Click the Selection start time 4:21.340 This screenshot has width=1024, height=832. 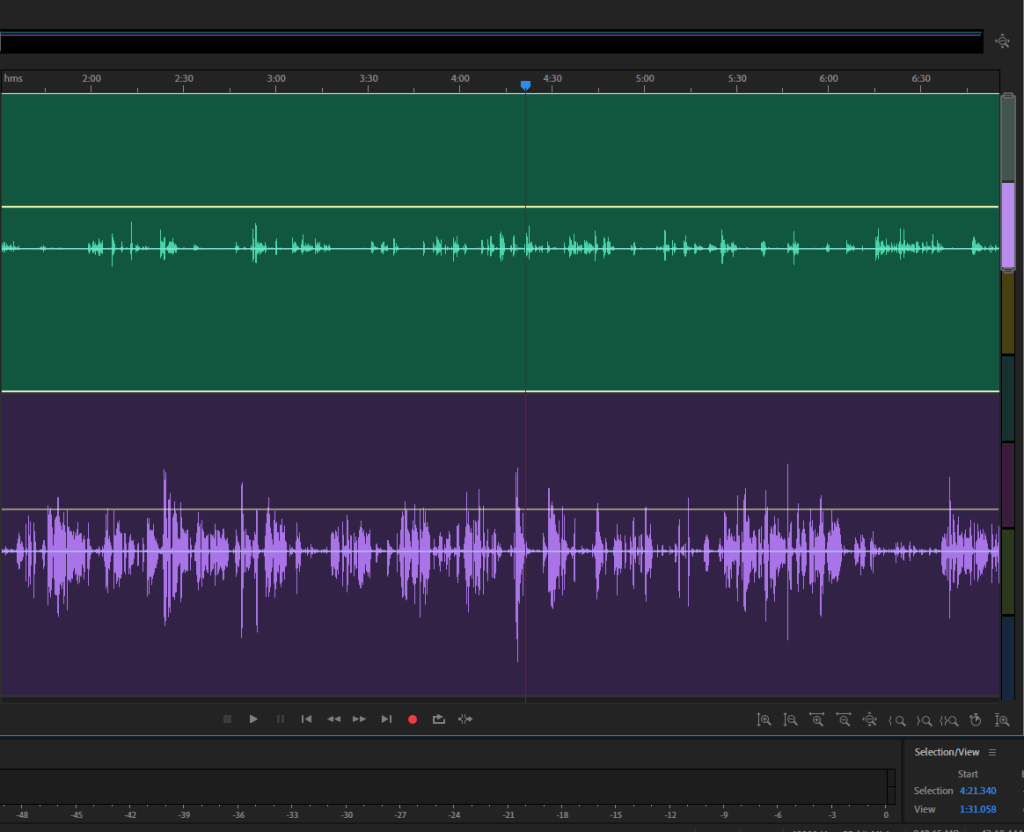[977, 791]
